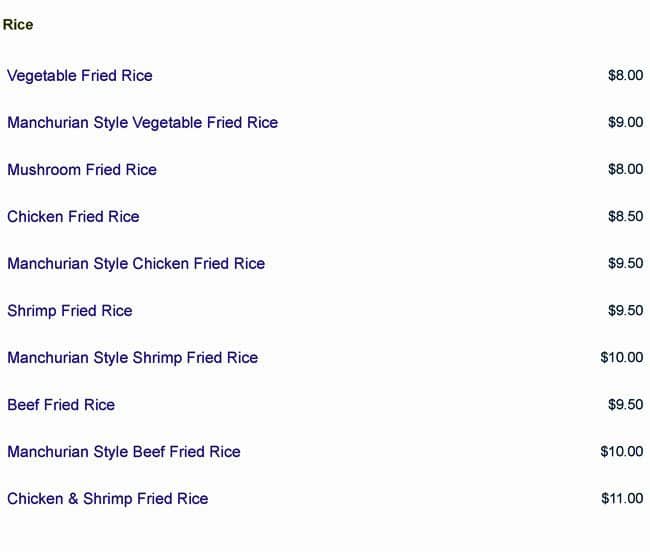Click Chicken & Shrimp Fried Rice
The width and height of the screenshot is (650, 552).
[108, 498]
